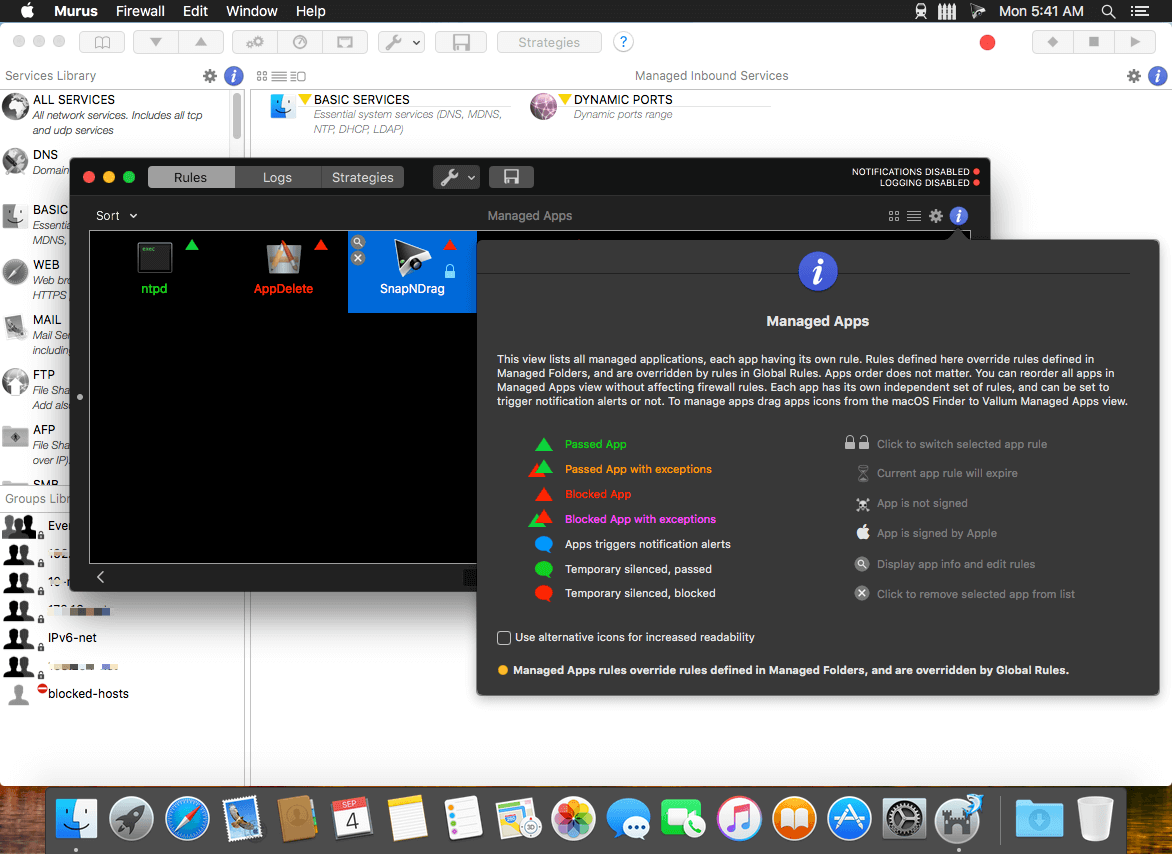Open the Firewall menu in menu bar
Screen dimensions: 1172x854
pyautogui.click(x=140, y=11)
